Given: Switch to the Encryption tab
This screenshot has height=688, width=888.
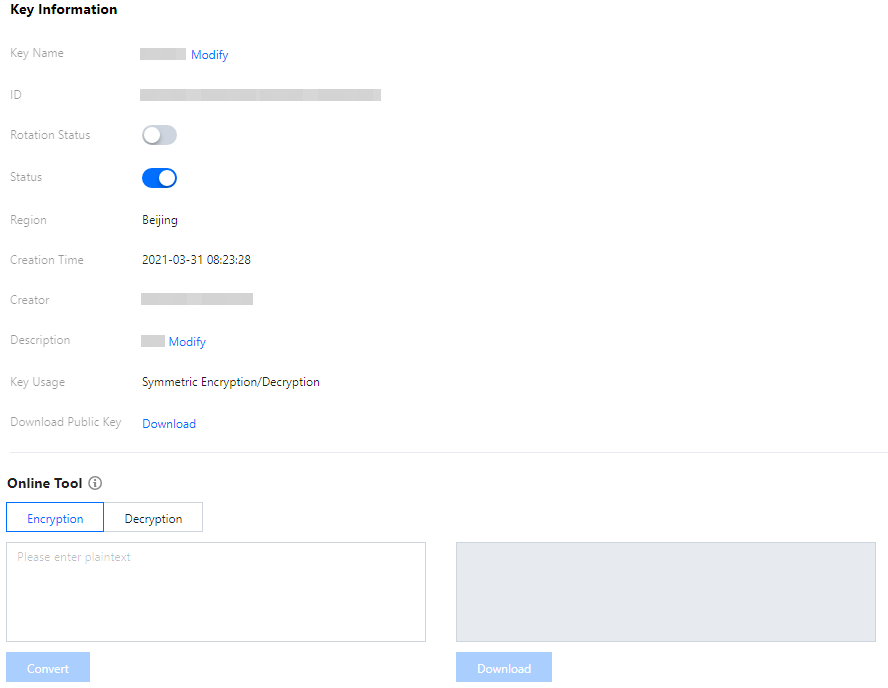Looking at the screenshot, I should 55,517.
